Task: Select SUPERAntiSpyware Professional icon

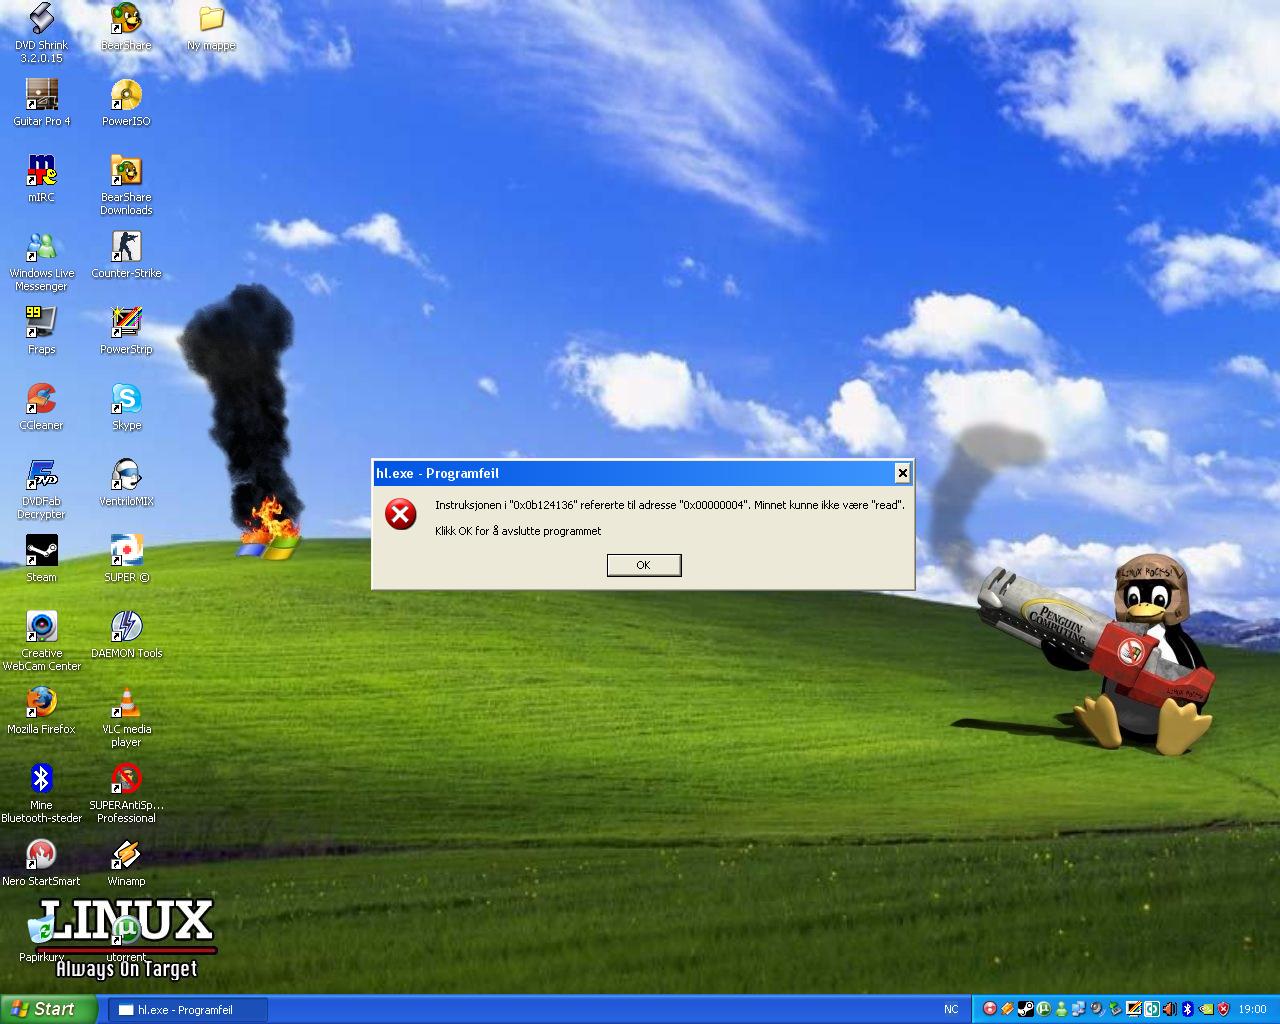Action: pos(126,793)
